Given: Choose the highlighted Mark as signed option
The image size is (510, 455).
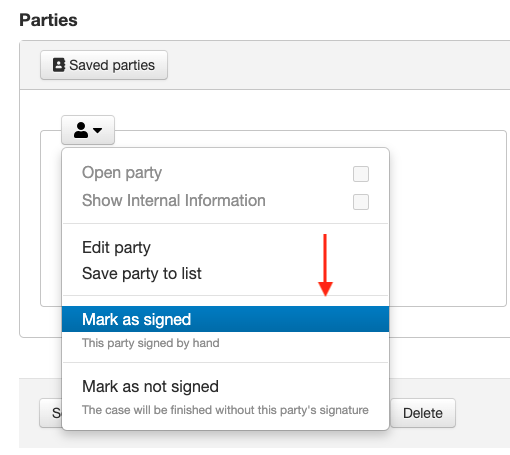Looking at the screenshot, I should (225, 319).
